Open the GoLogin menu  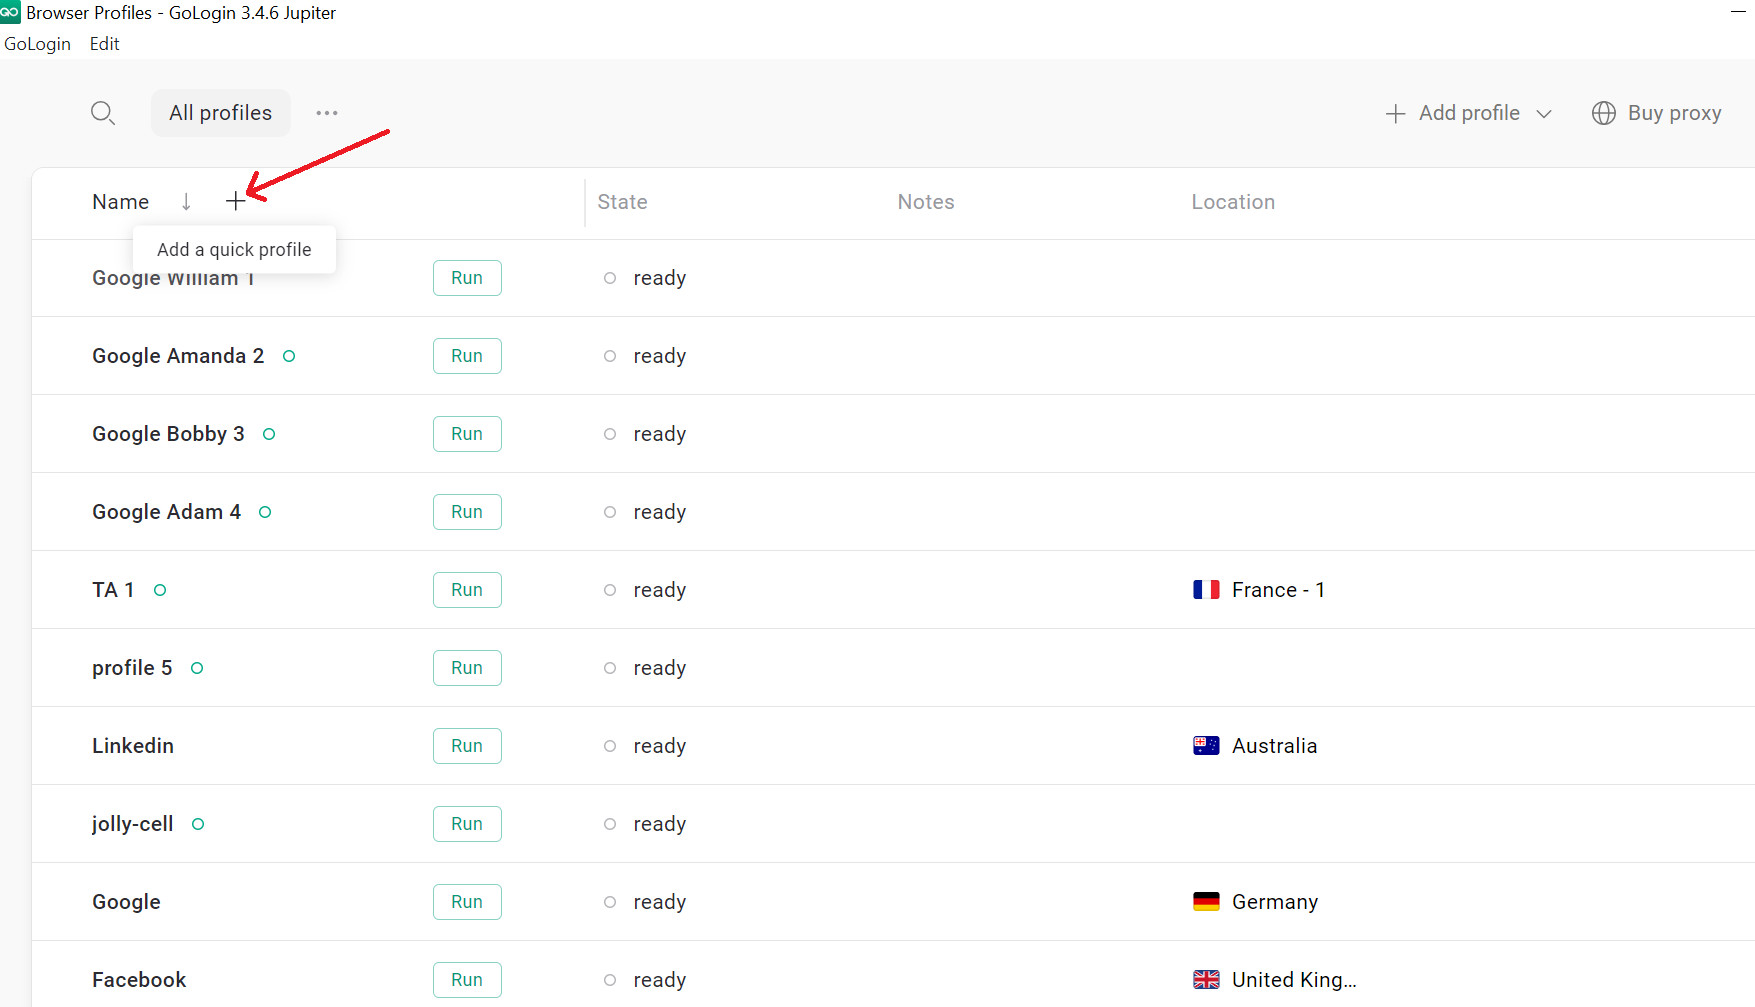38,44
